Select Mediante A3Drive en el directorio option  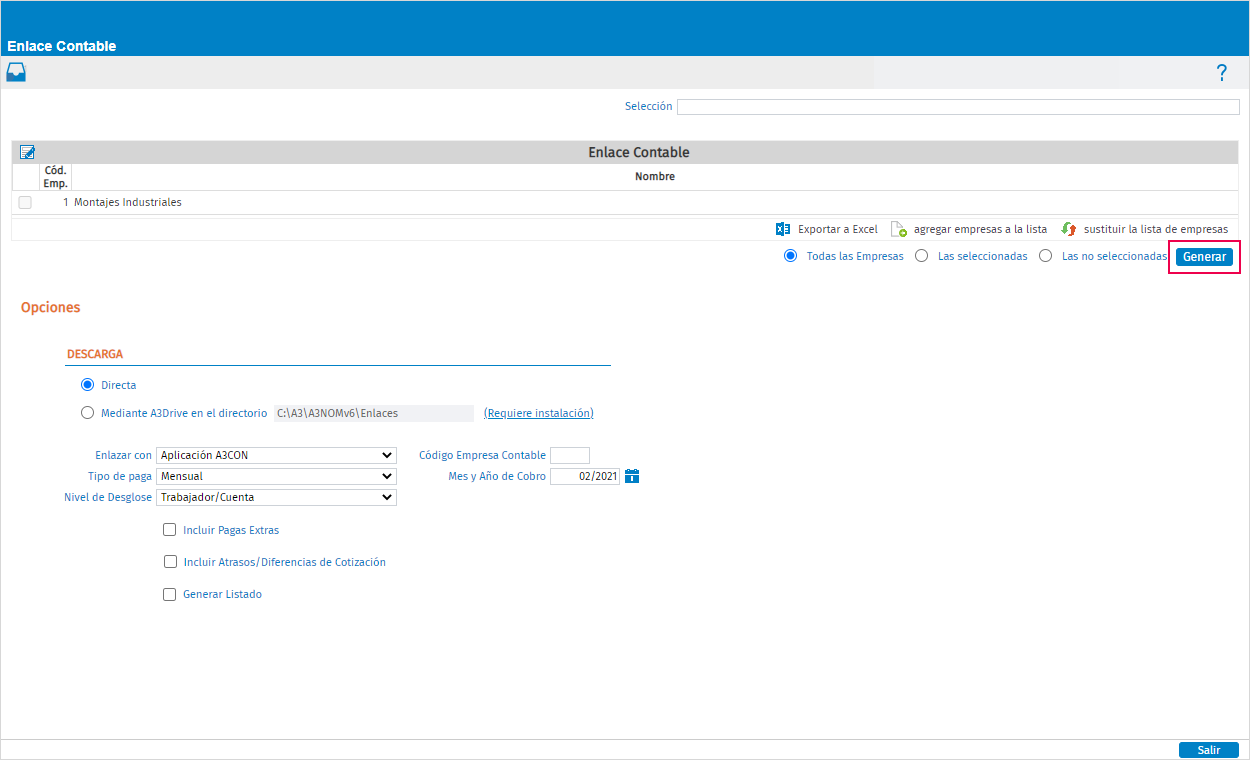[x=87, y=413]
